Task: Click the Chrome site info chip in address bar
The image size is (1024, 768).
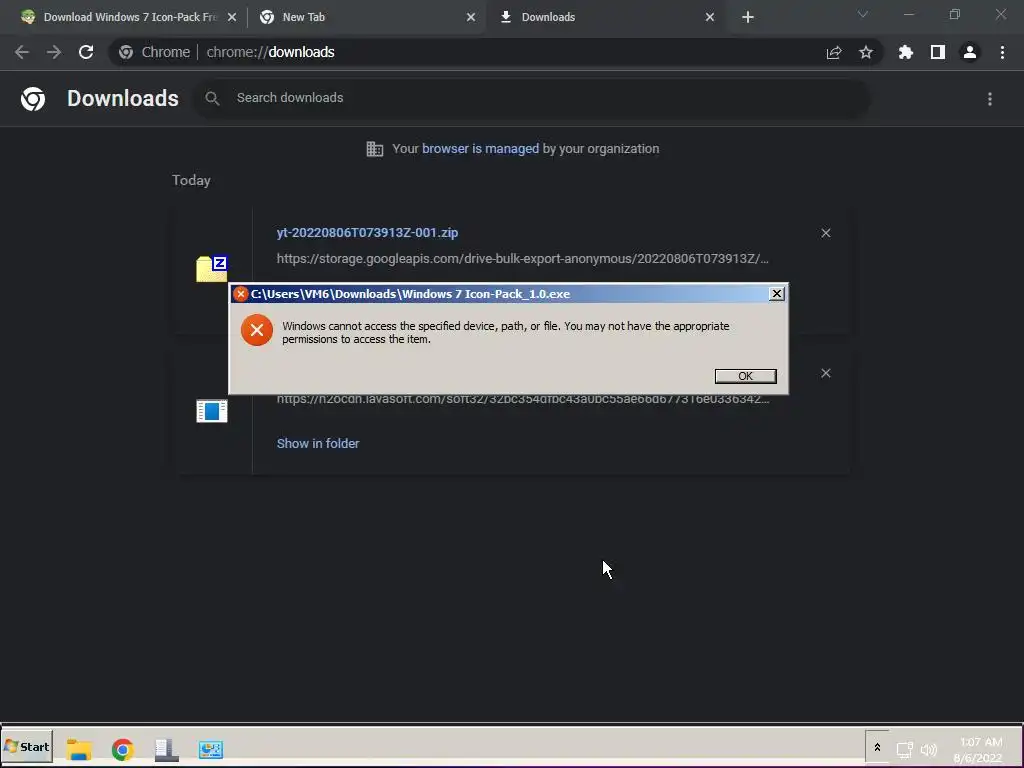Action: (x=155, y=52)
